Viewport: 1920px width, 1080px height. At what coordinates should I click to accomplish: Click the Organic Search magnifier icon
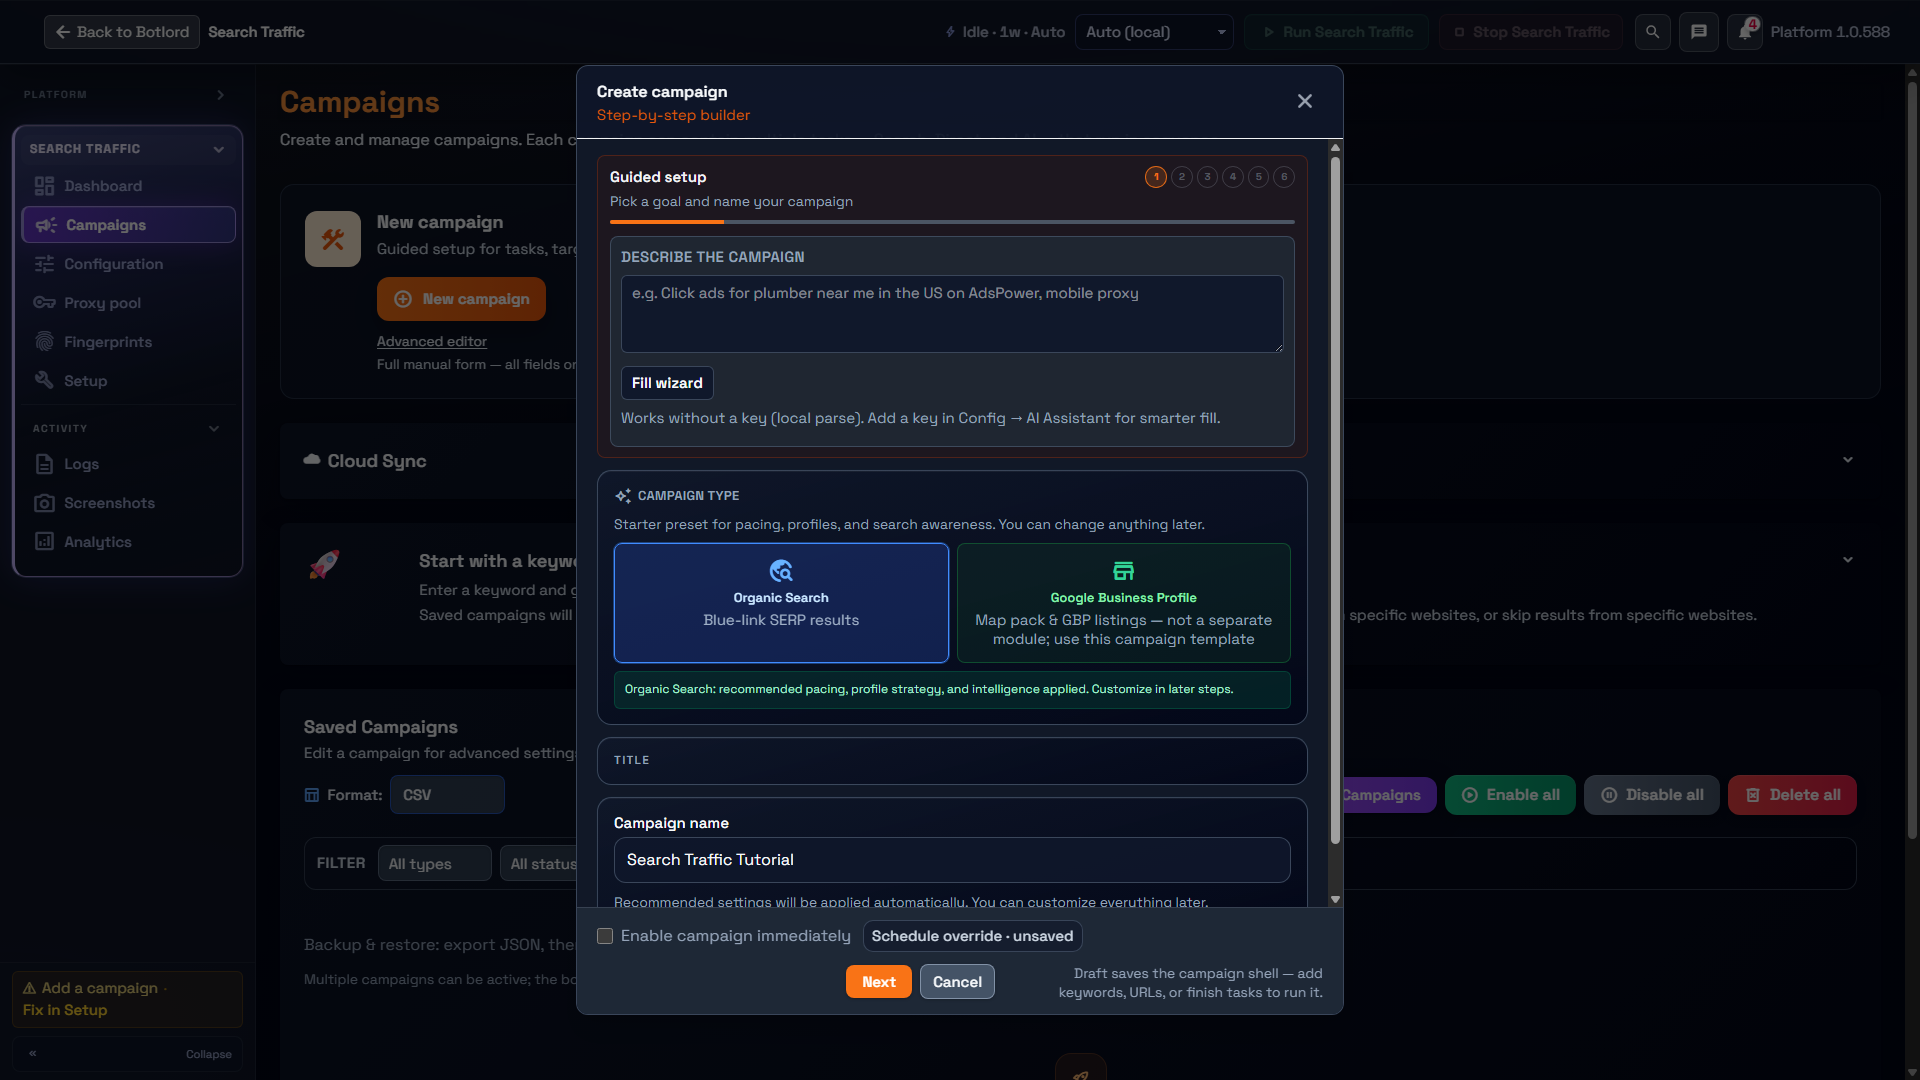[x=781, y=571]
